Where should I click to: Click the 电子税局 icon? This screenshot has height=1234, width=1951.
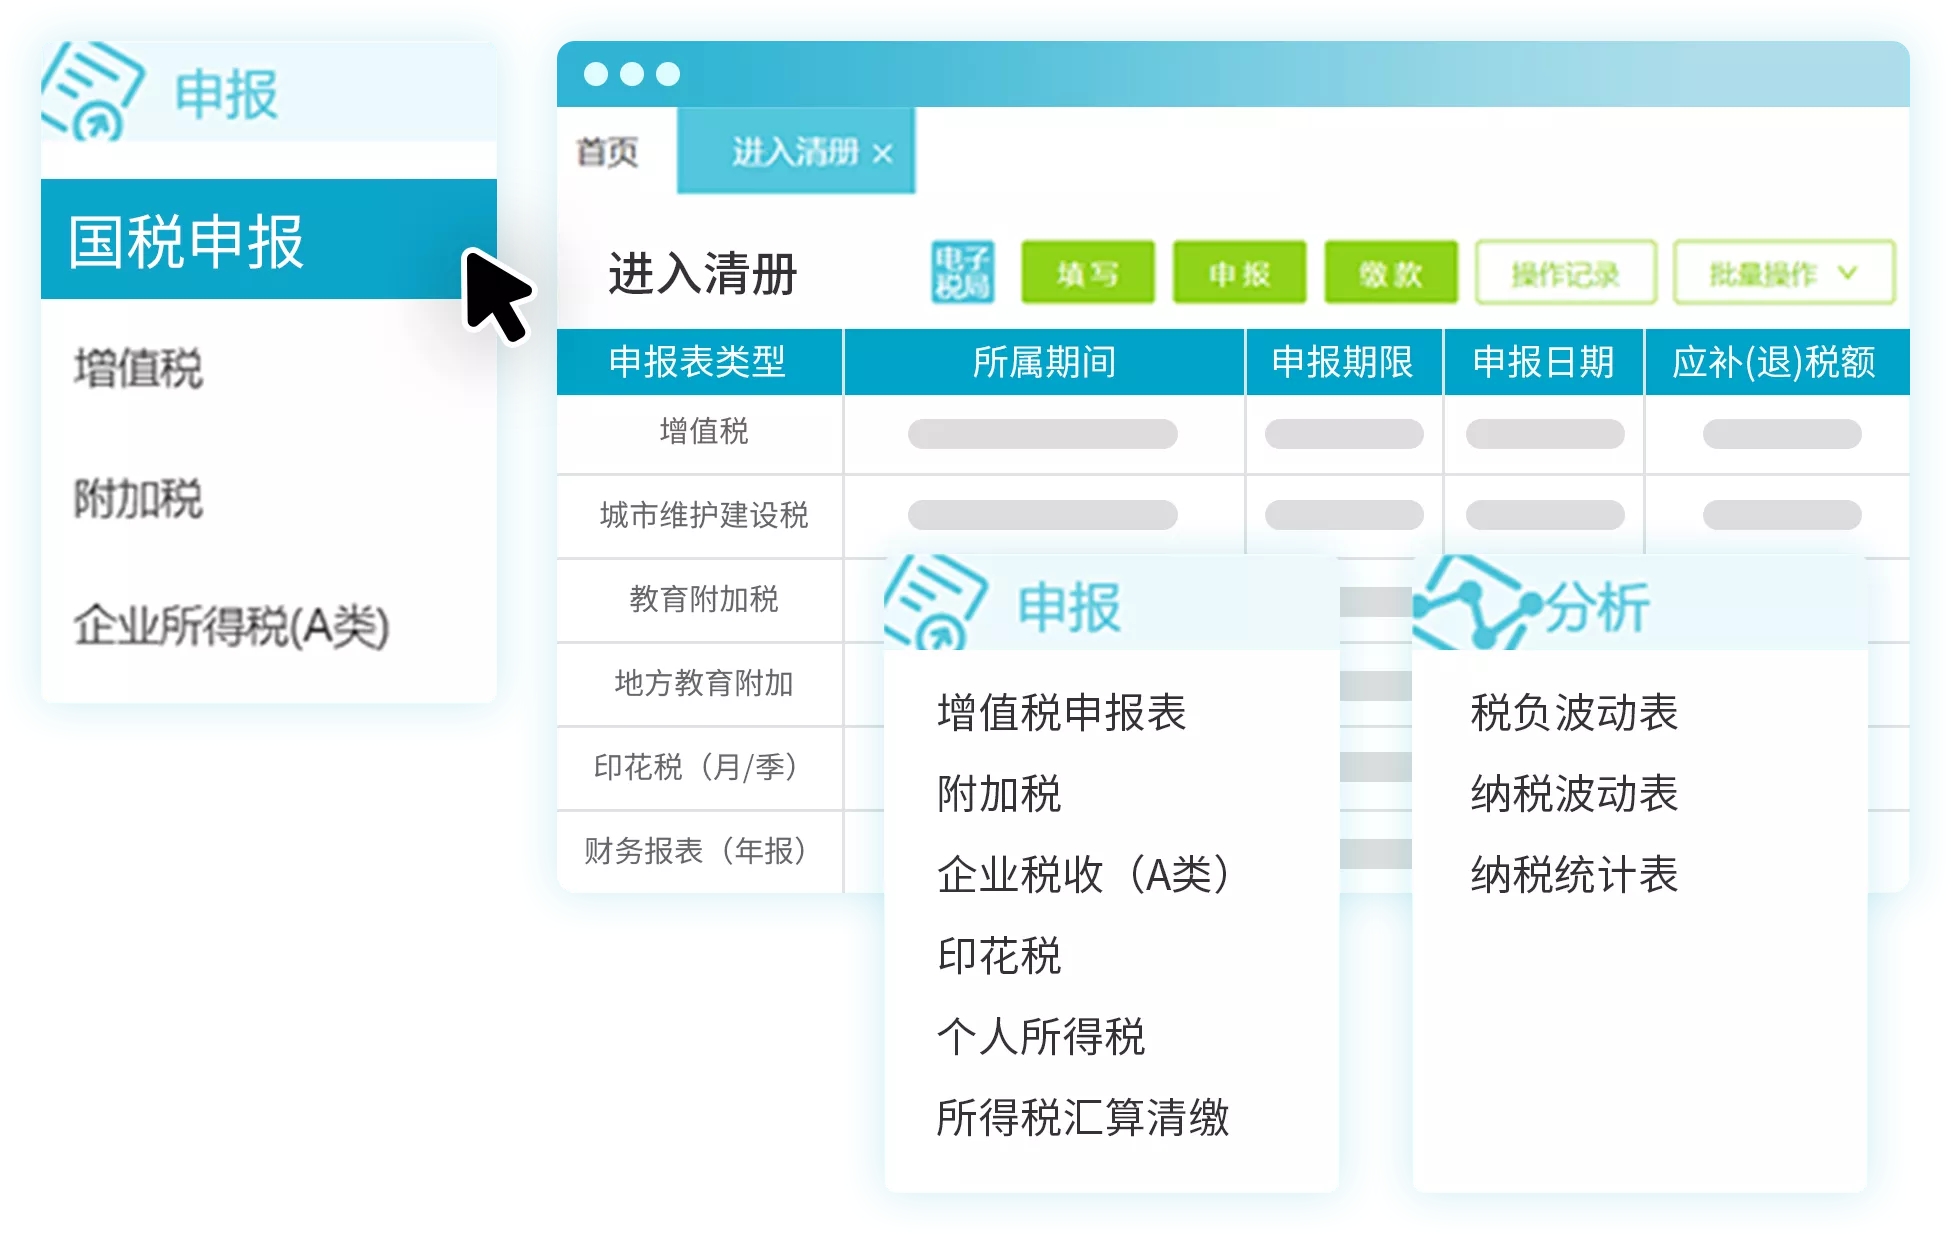962,272
